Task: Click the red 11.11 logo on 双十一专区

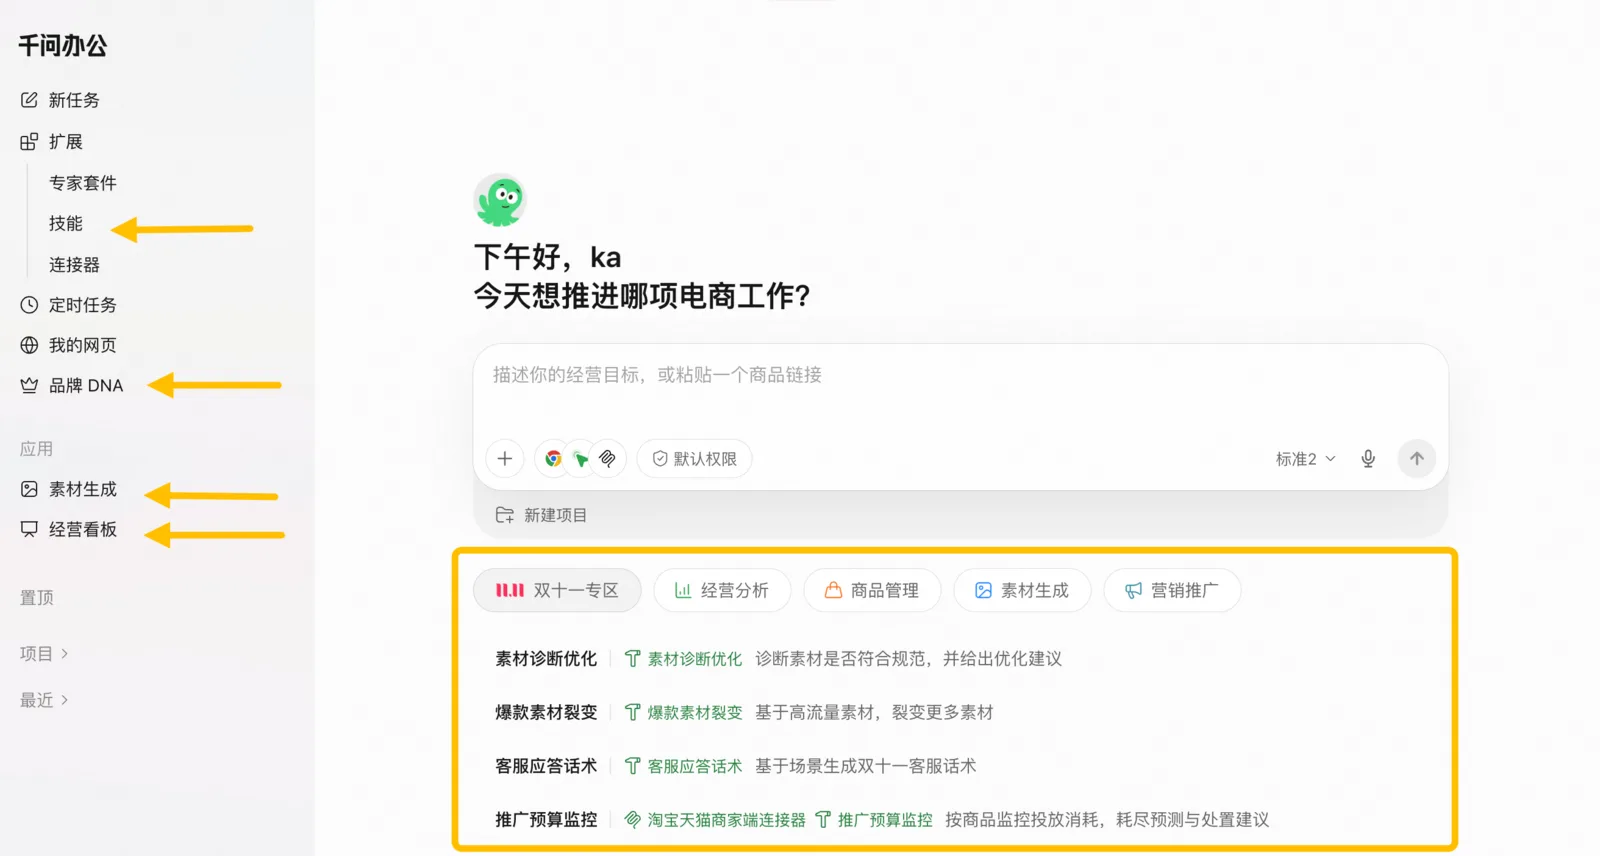Action: tap(510, 590)
